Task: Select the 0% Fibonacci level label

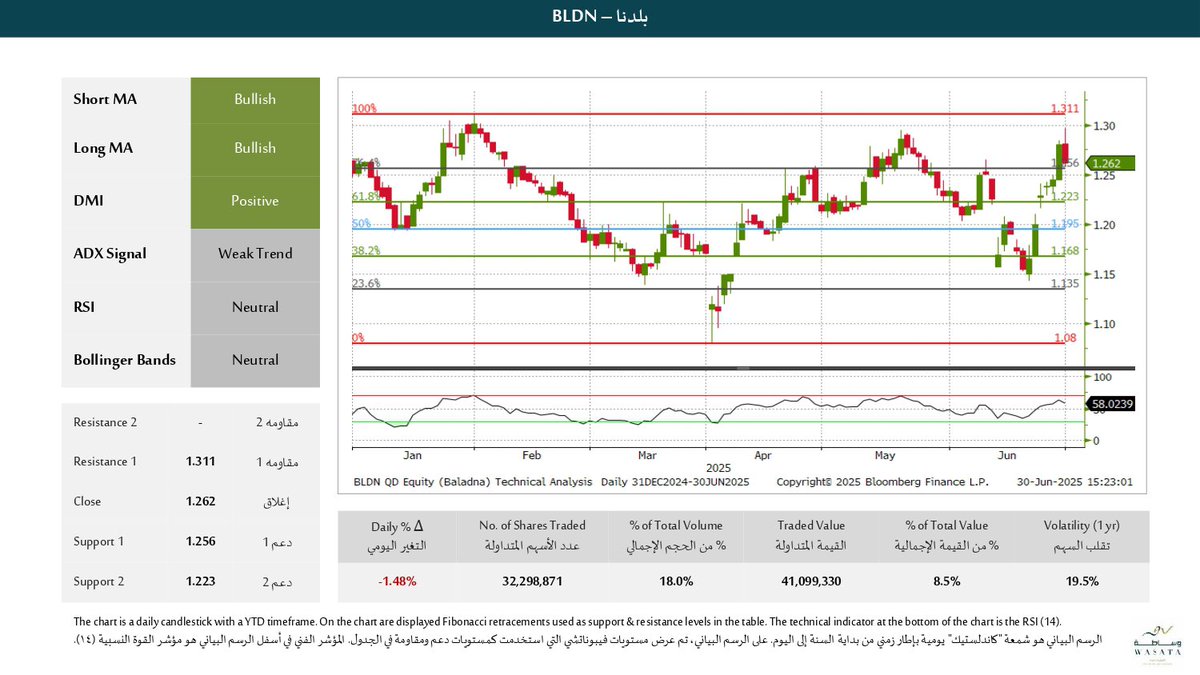Action: click(358, 339)
